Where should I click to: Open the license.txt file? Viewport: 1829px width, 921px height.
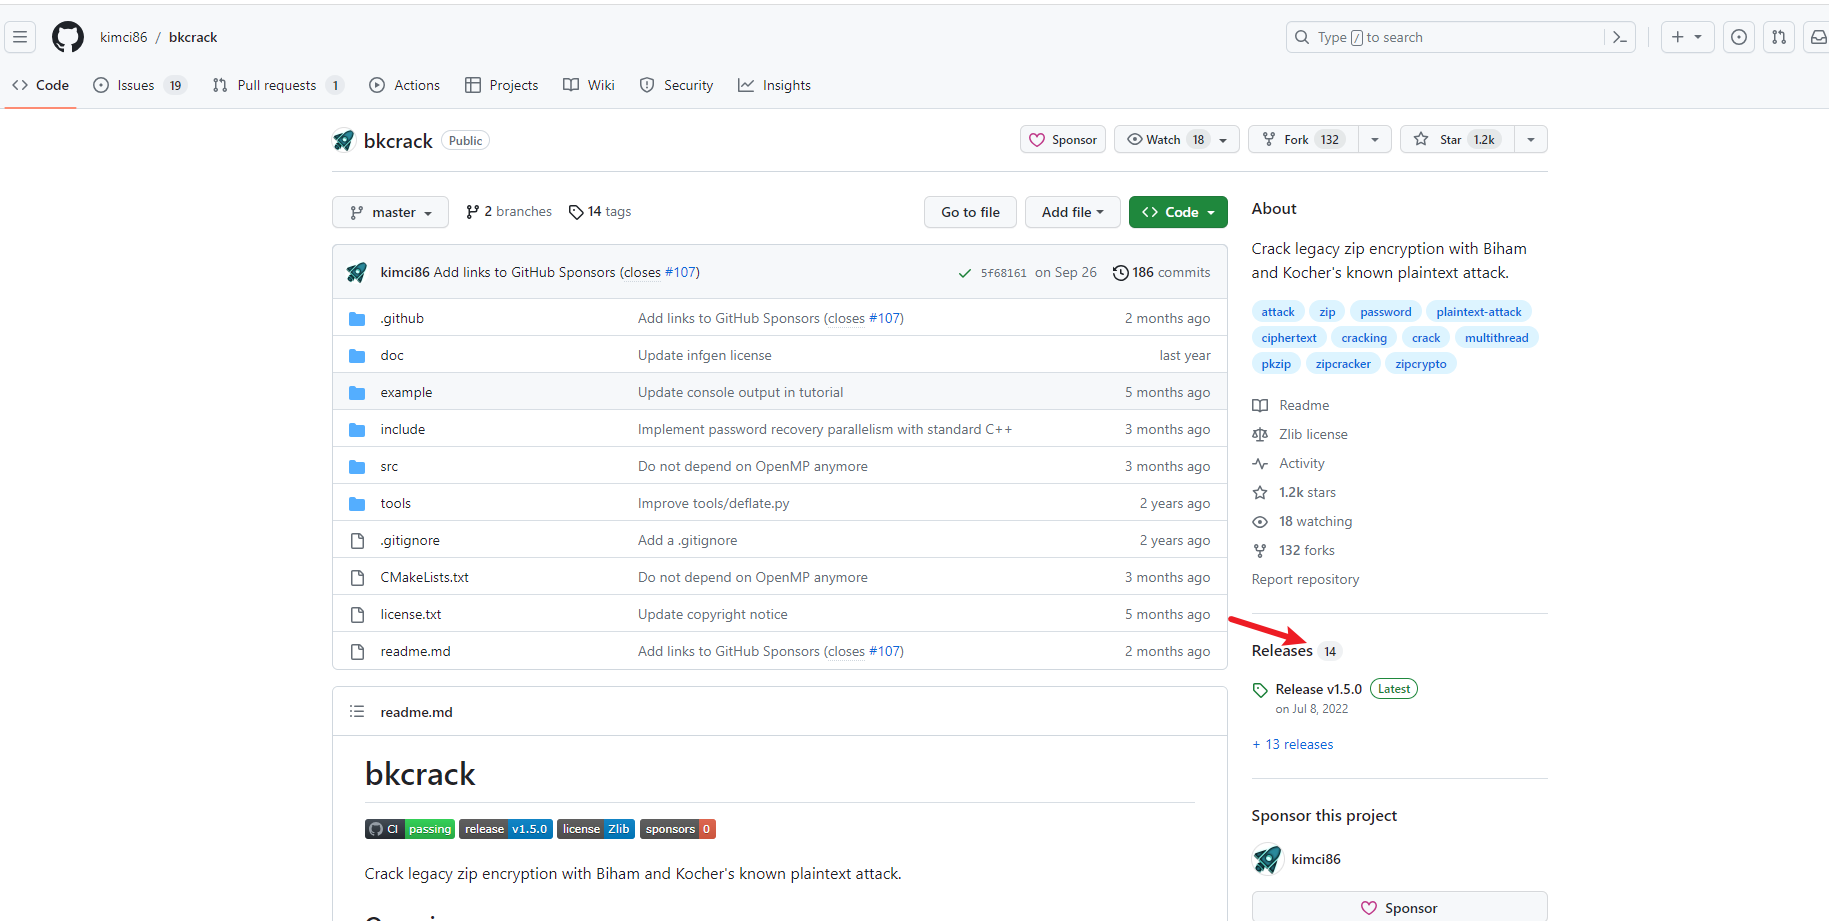[x=410, y=615]
